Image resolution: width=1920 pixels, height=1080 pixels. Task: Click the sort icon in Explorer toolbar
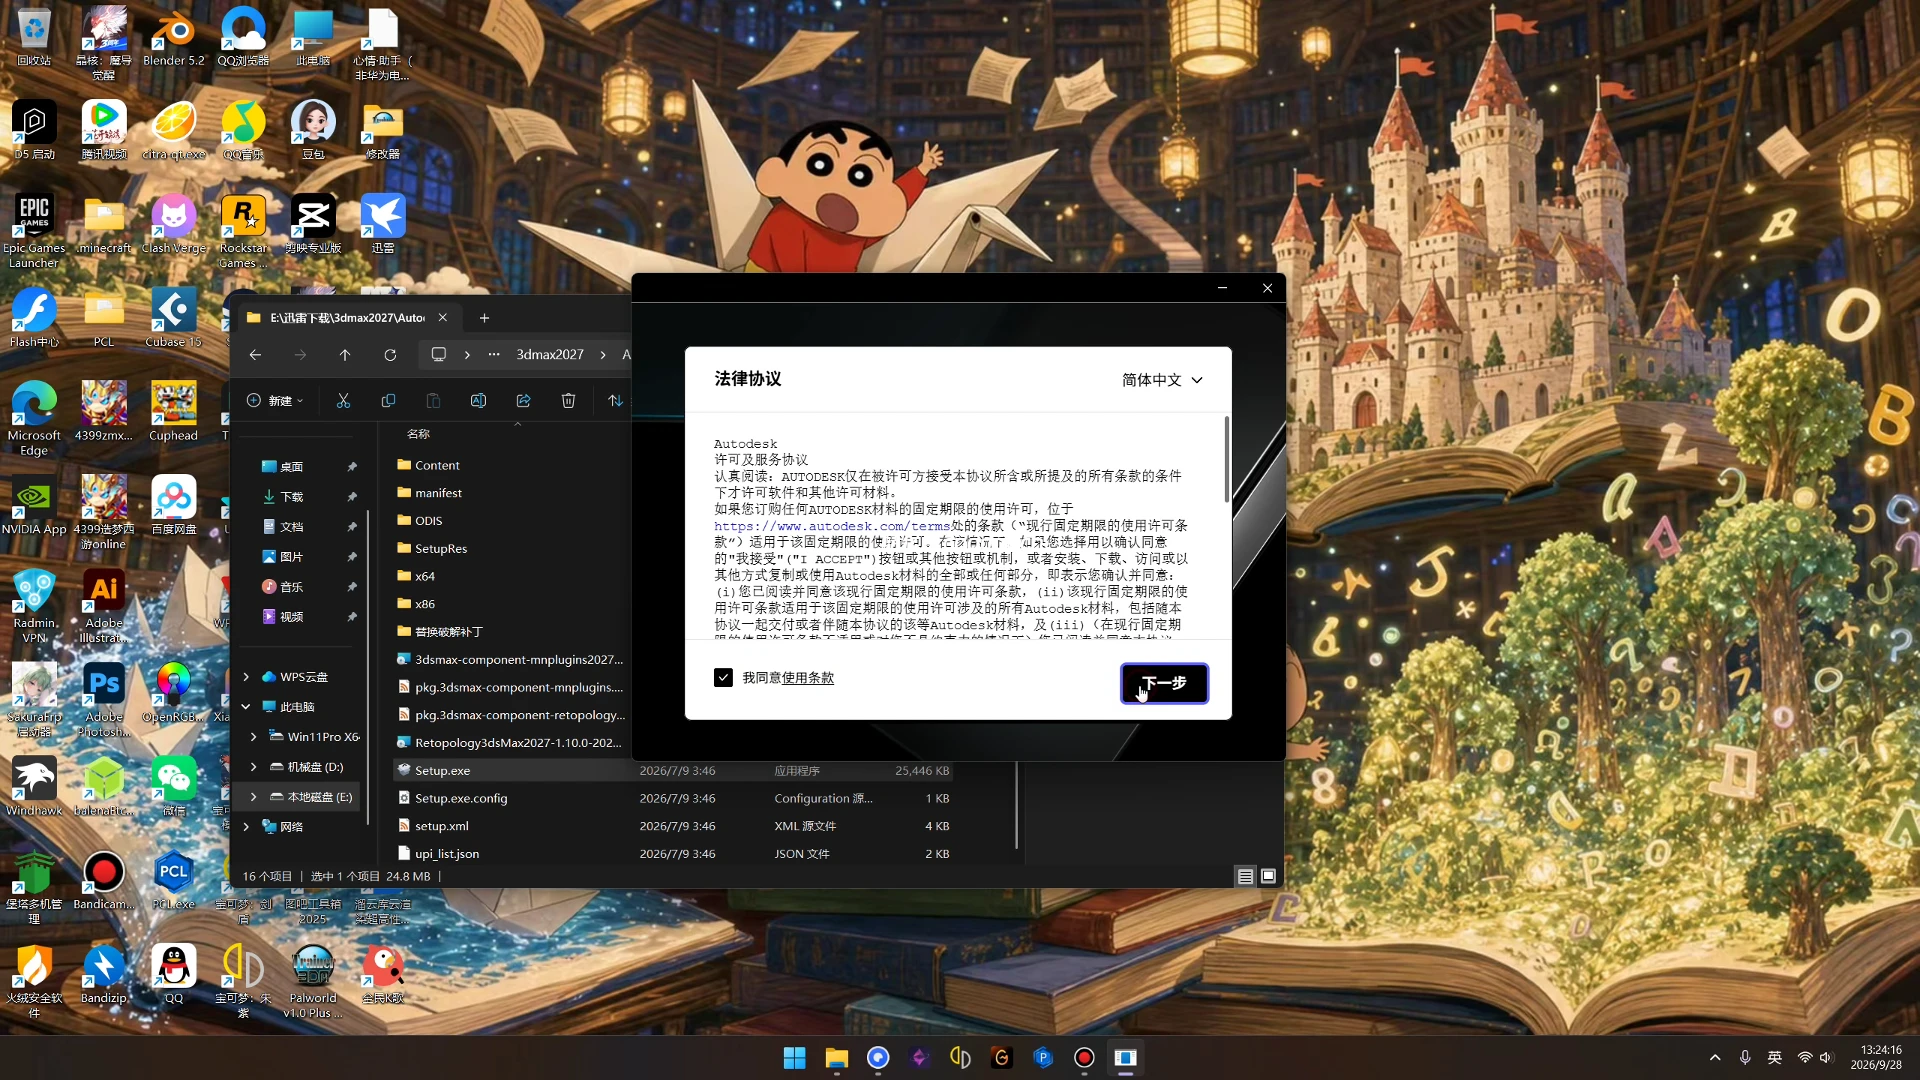tap(615, 401)
